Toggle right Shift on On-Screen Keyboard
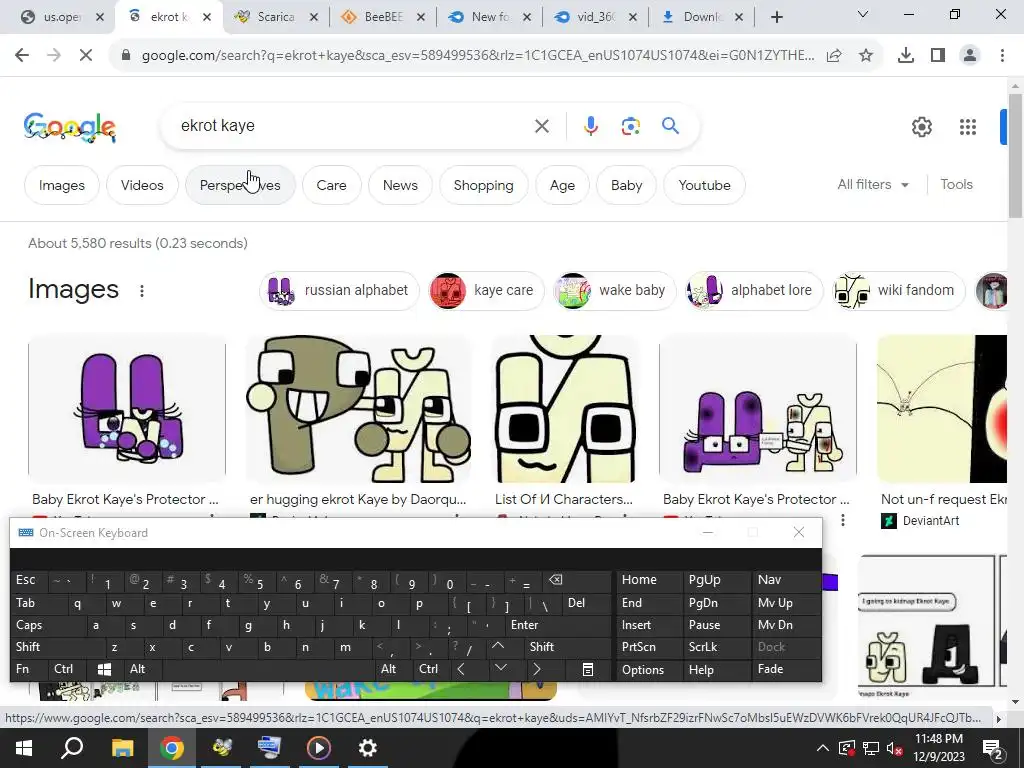Image resolution: width=1024 pixels, height=768 pixels. pyautogui.click(x=567, y=647)
